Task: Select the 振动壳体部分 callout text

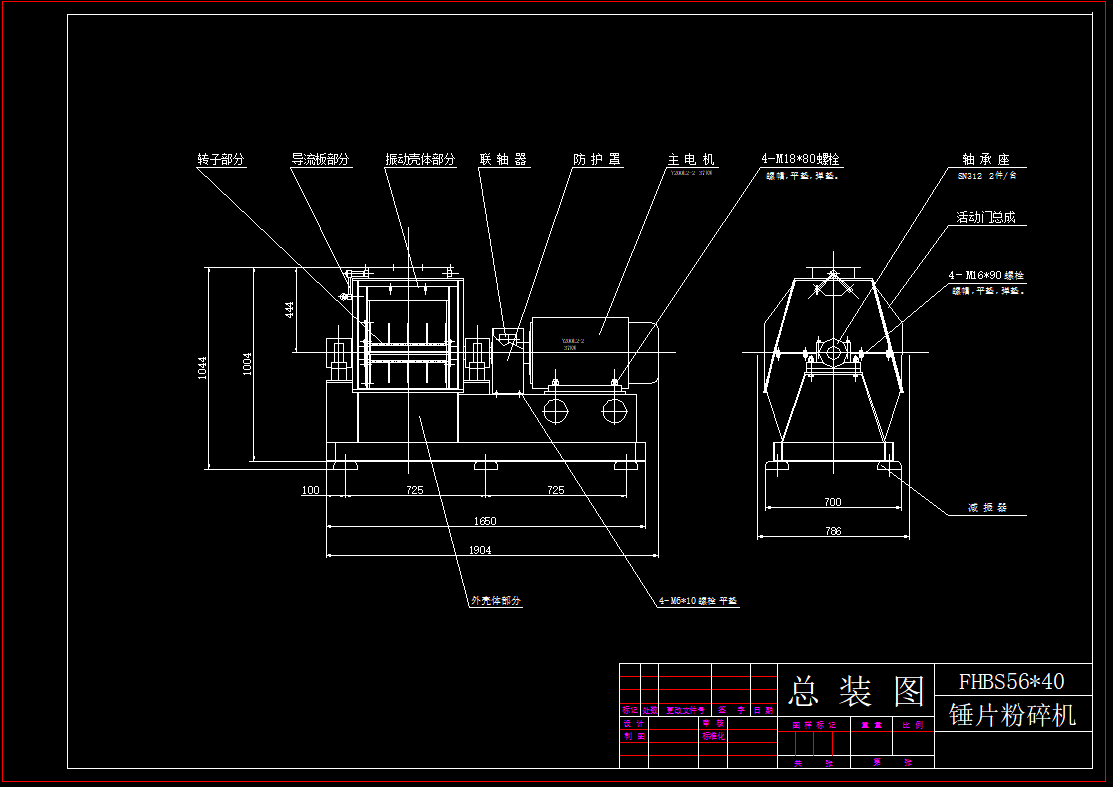Action: (420, 160)
